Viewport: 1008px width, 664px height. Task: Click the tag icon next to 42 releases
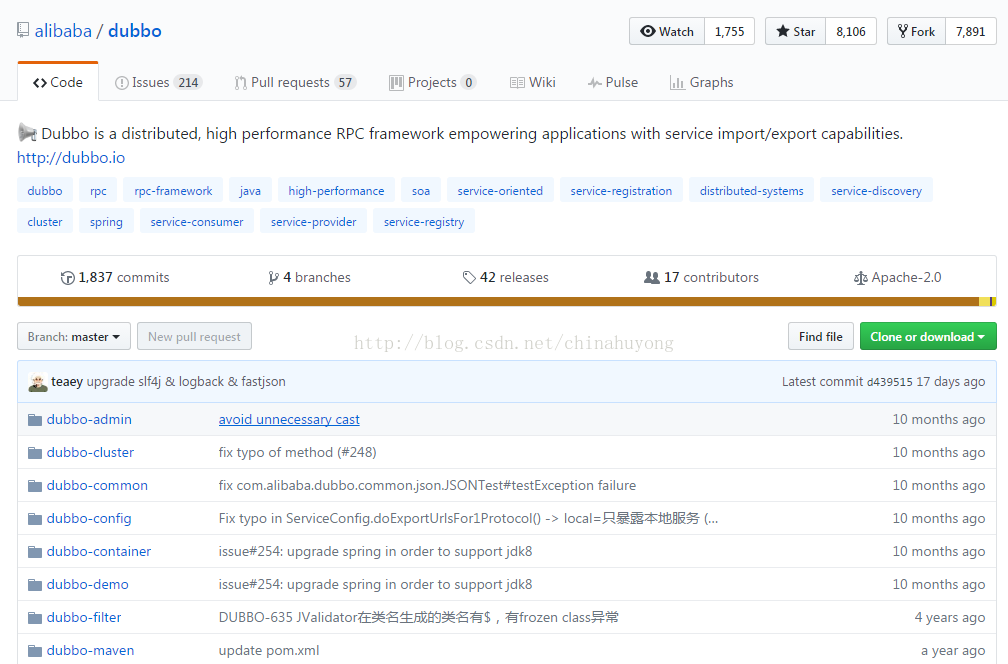click(x=469, y=278)
